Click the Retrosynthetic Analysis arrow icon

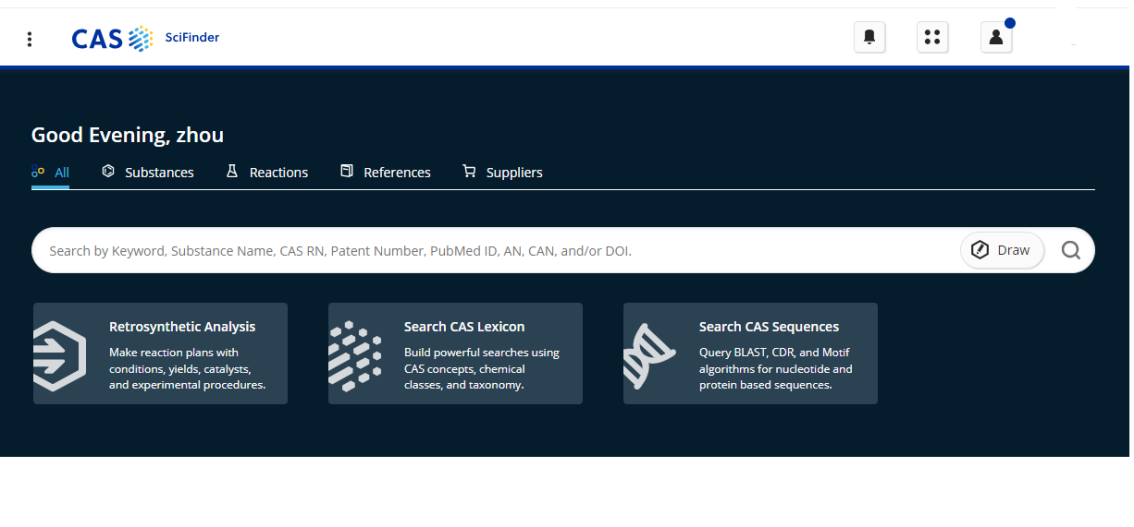coord(59,355)
